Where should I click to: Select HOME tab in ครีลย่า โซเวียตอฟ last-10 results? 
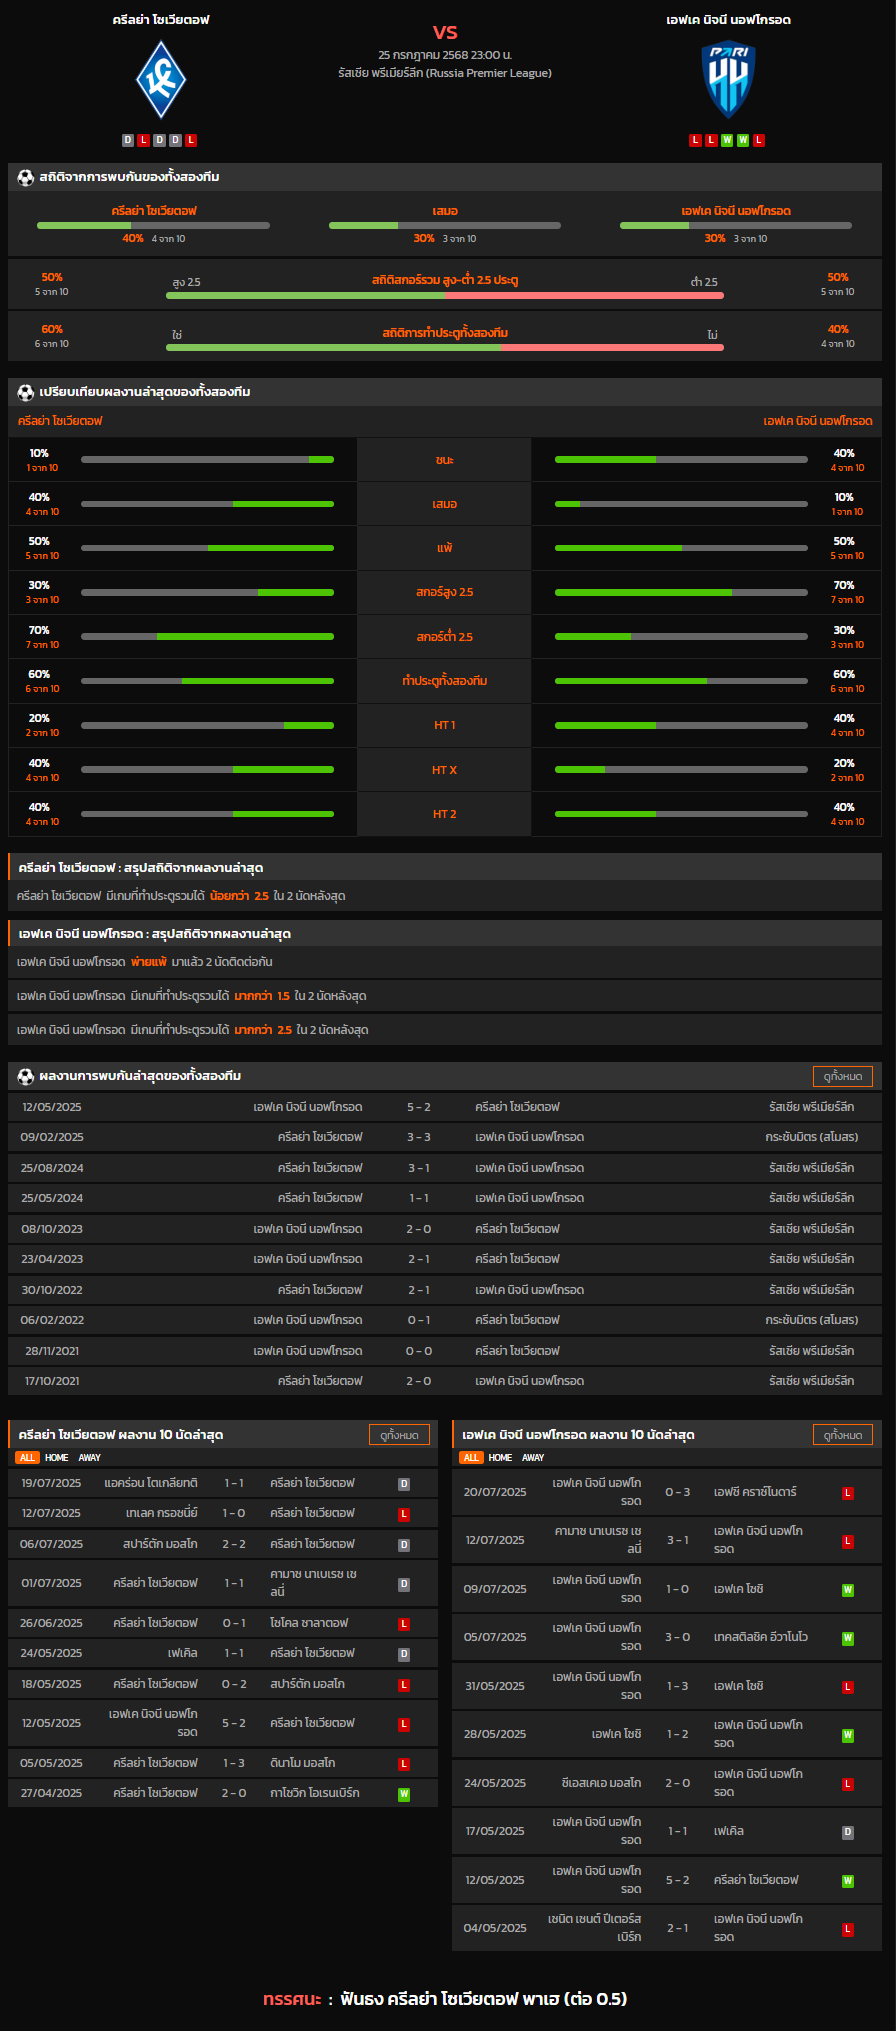[57, 1458]
